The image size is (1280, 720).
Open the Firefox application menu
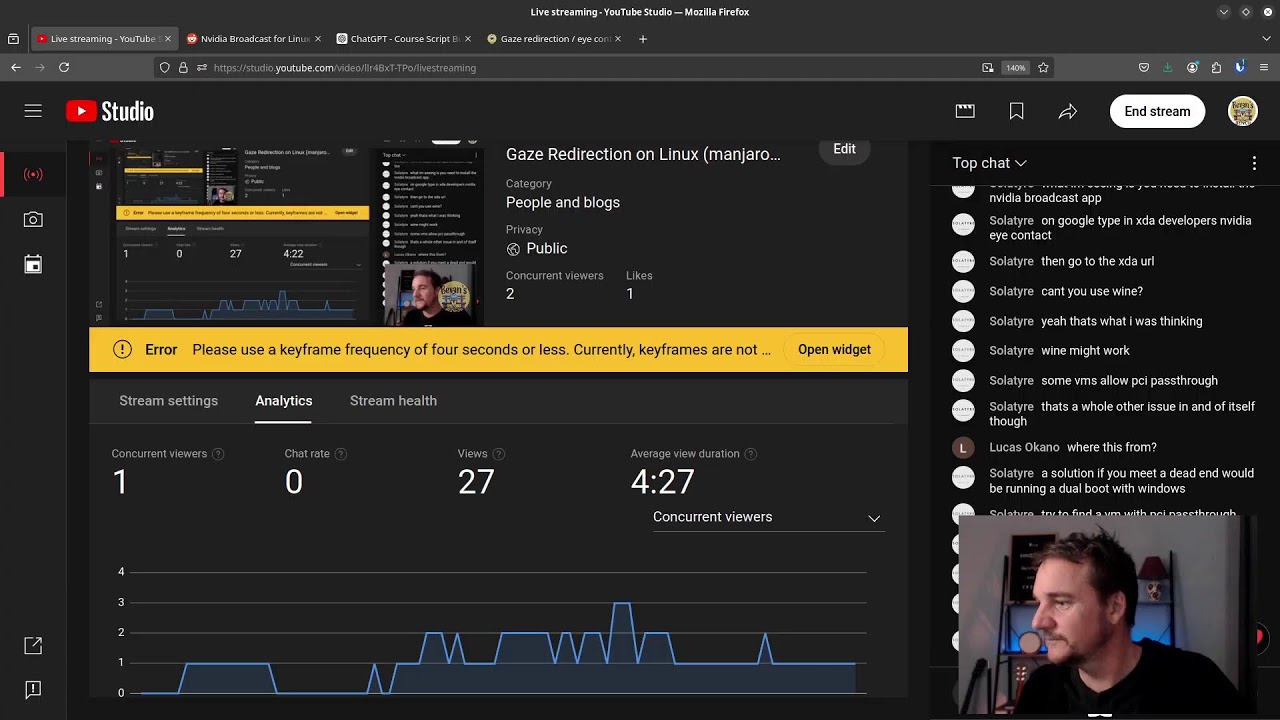coord(1264,67)
